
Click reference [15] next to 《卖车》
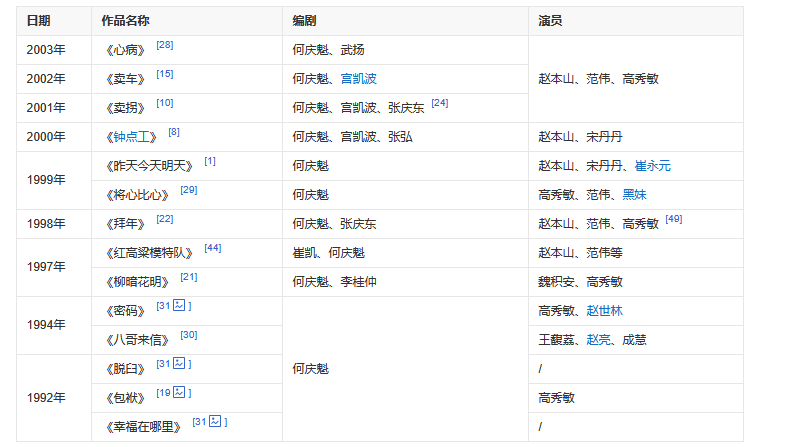pos(165,74)
